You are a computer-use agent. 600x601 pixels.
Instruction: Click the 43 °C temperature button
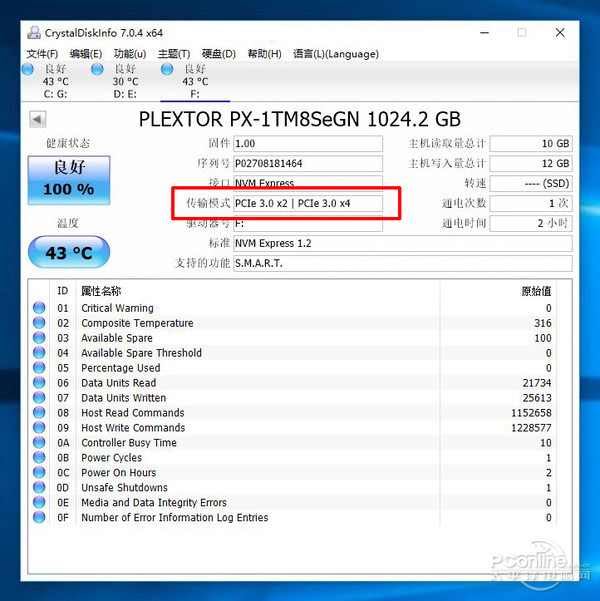coord(69,252)
